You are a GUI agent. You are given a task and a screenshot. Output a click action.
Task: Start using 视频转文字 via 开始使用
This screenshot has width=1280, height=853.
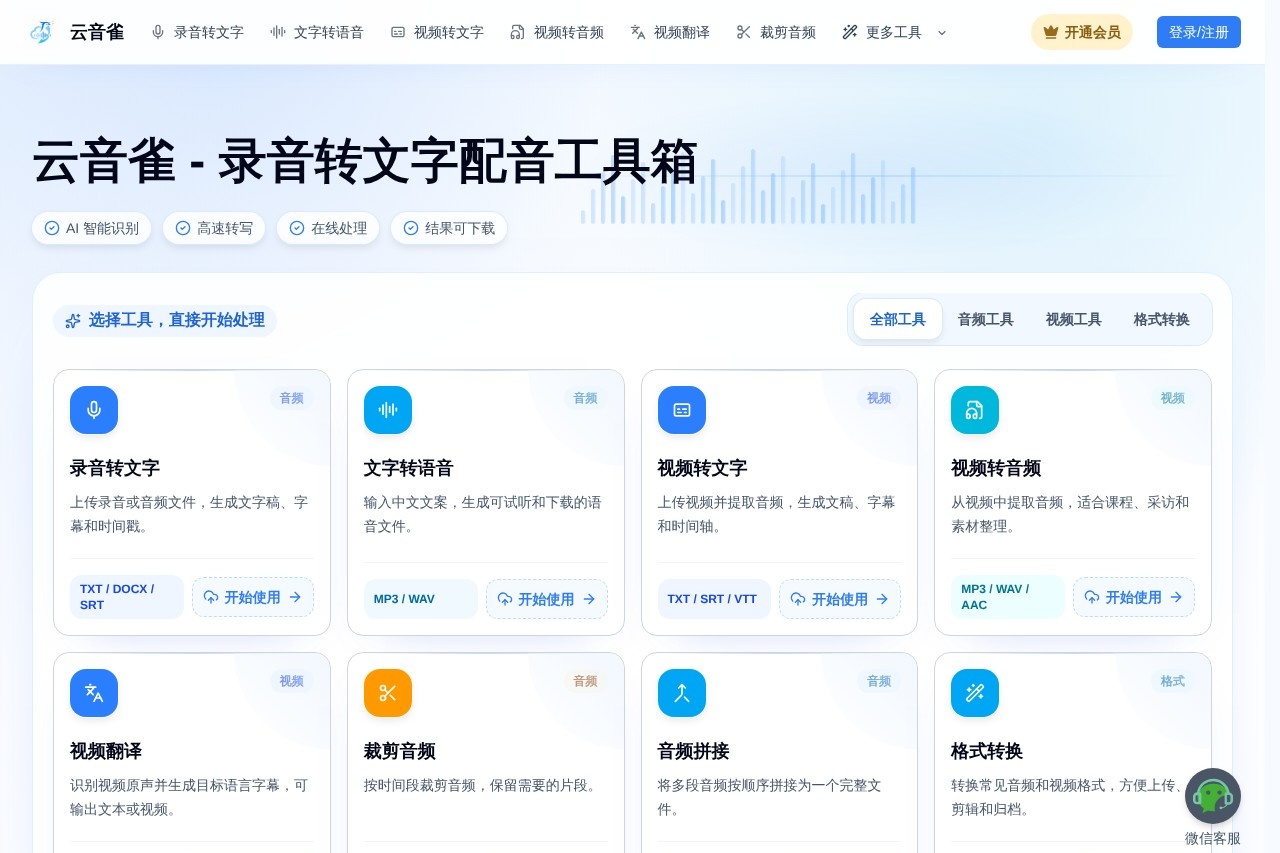pyautogui.click(x=840, y=599)
